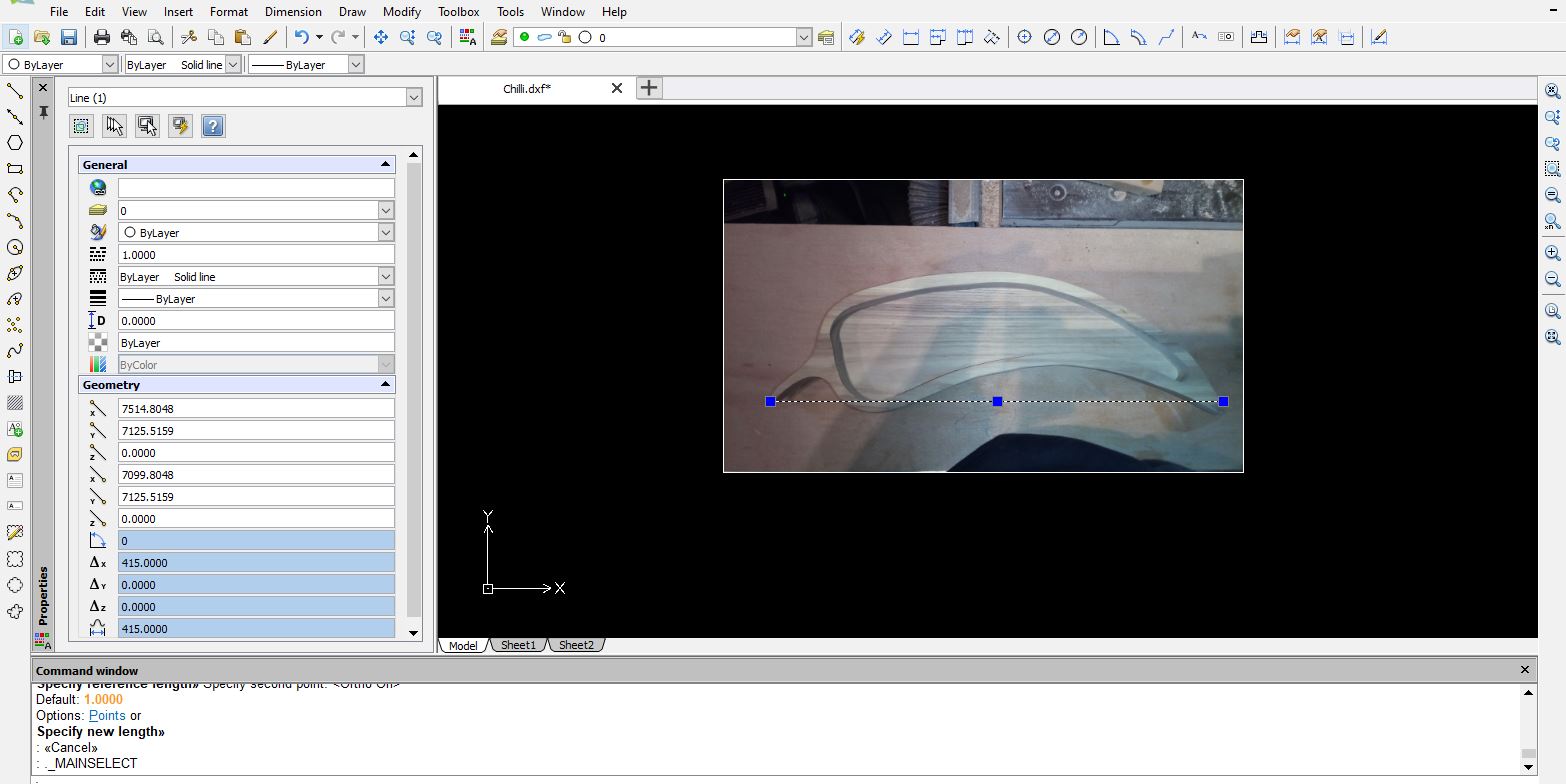
Task: Open top toolbar linetype Solid line dropdown
Action: point(233,64)
